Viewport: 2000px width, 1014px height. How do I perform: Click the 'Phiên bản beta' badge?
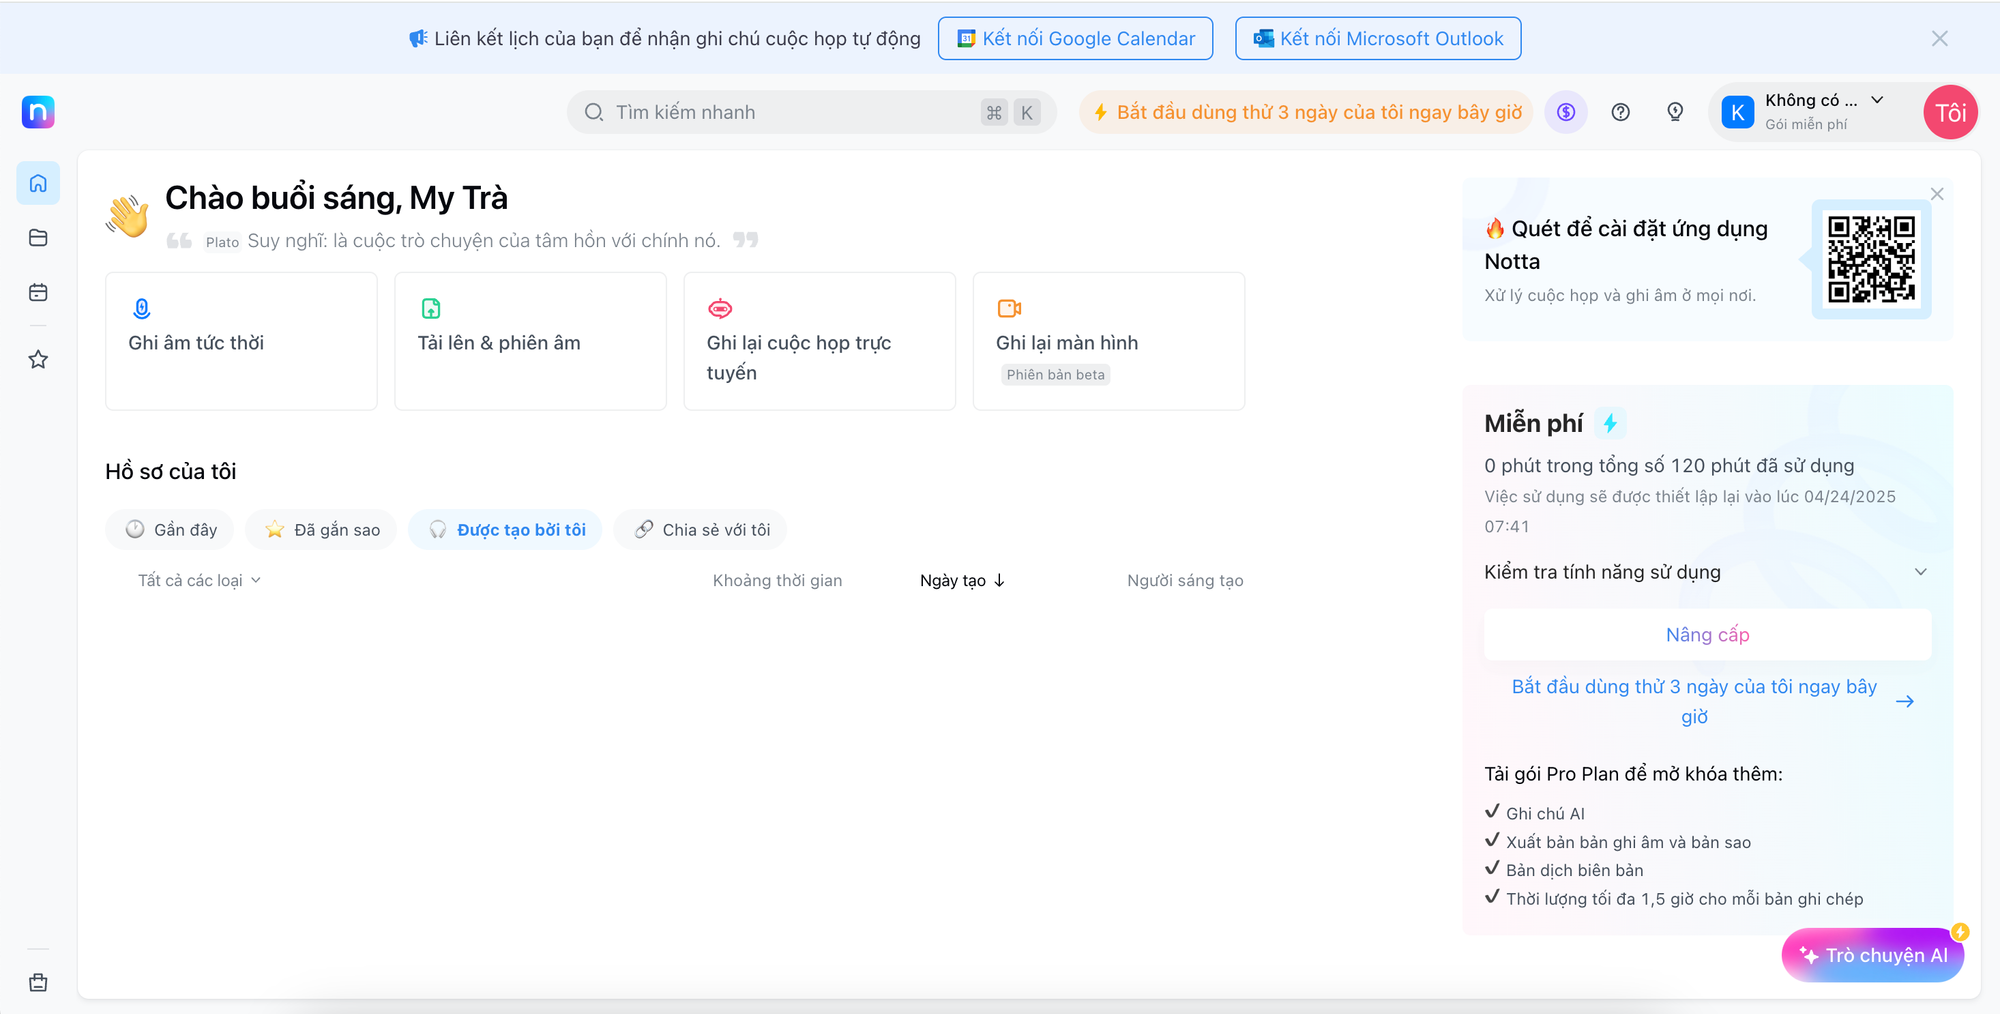click(x=1055, y=374)
